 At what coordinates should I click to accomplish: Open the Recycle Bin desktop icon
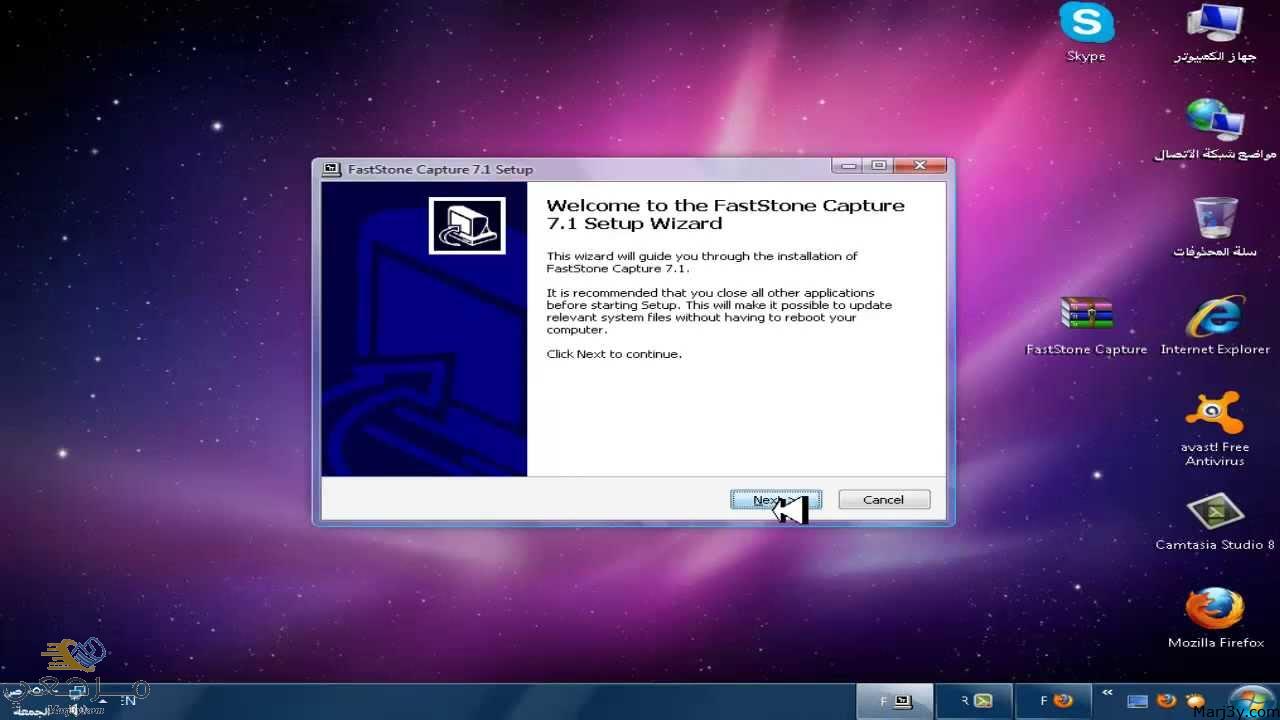click(x=1215, y=227)
